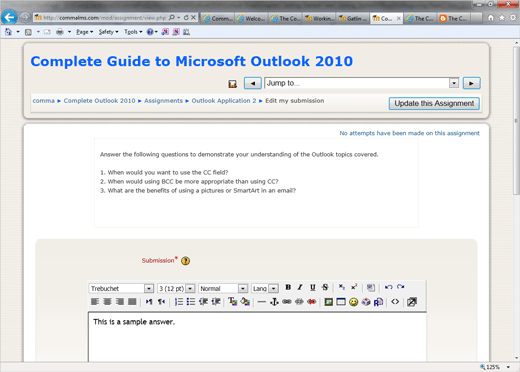Click the browser address bar URL
The image size is (520, 372).
pyautogui.click(x=104, y=18)
